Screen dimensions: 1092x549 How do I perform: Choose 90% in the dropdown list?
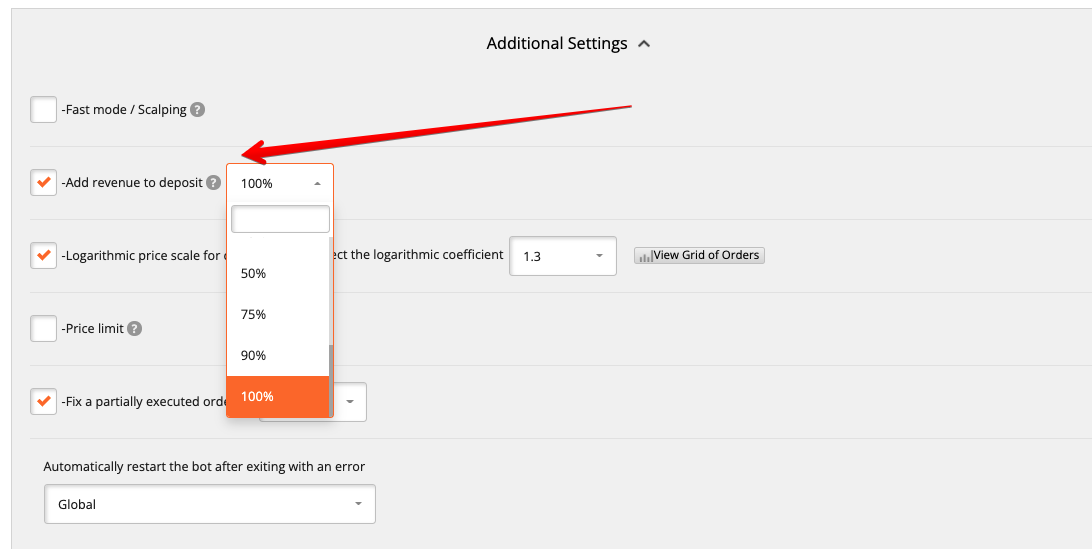pyautogui.click(x=278, y=355)
